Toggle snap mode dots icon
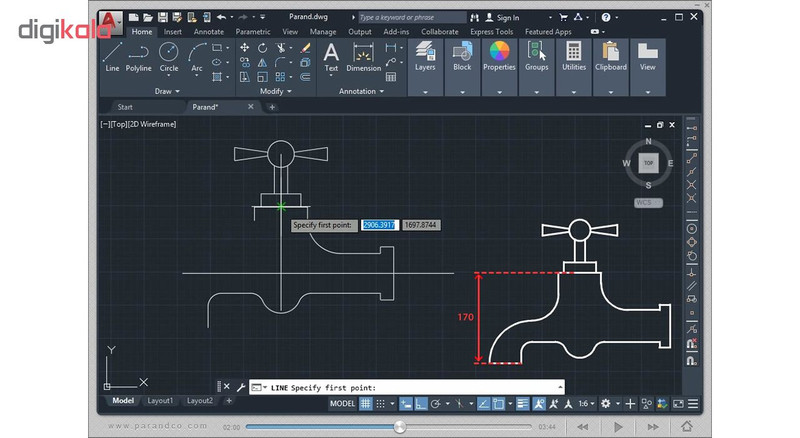 click(381, 404)
